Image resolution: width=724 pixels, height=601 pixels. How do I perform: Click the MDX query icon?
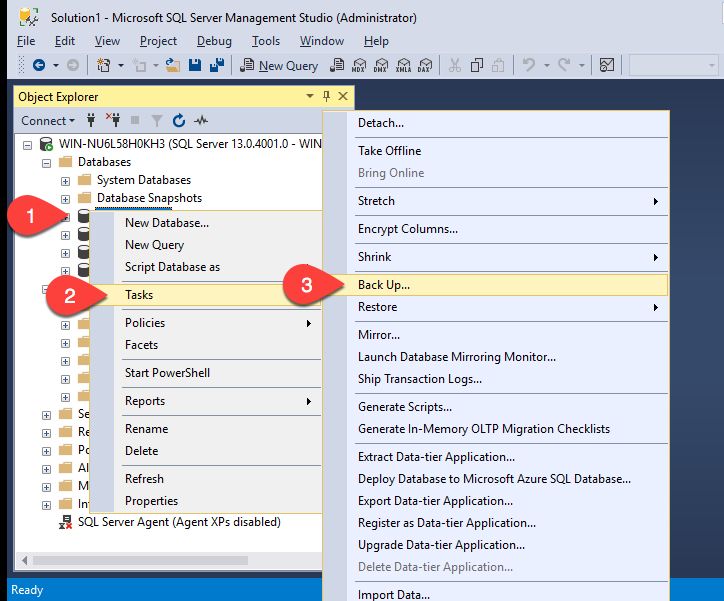(359, 65)
